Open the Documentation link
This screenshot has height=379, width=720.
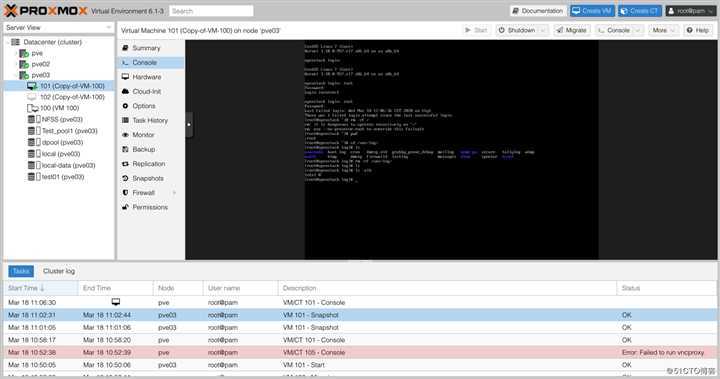pos(537,11)
